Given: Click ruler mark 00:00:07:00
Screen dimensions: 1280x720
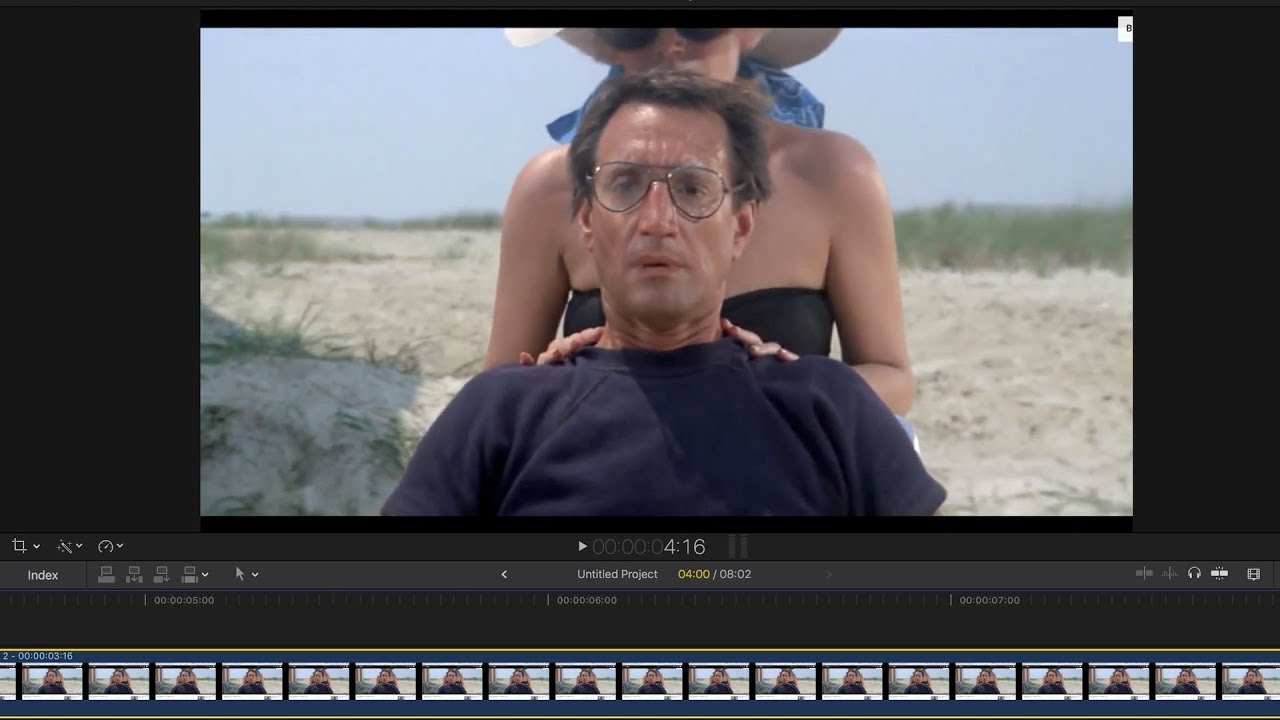Looking at the screenshot, I should click(990, 600).
